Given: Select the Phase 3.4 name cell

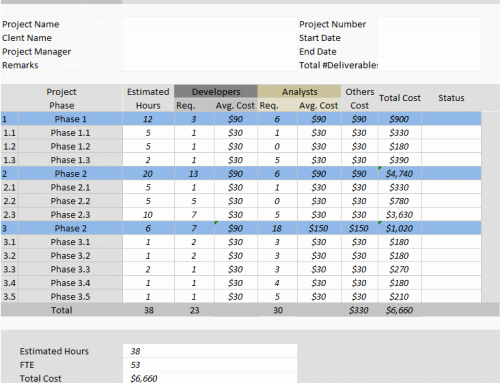Looking at the screenshot, I should point(70,283).
